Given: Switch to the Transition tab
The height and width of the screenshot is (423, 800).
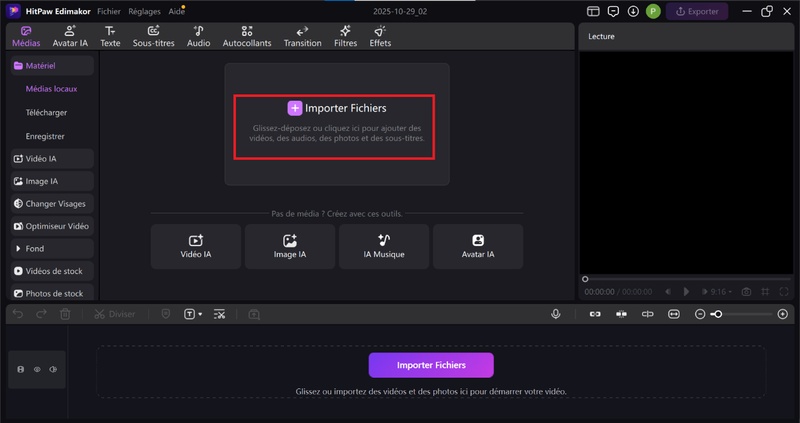Looking at the screenshot, I should click(x=302, y=36).
